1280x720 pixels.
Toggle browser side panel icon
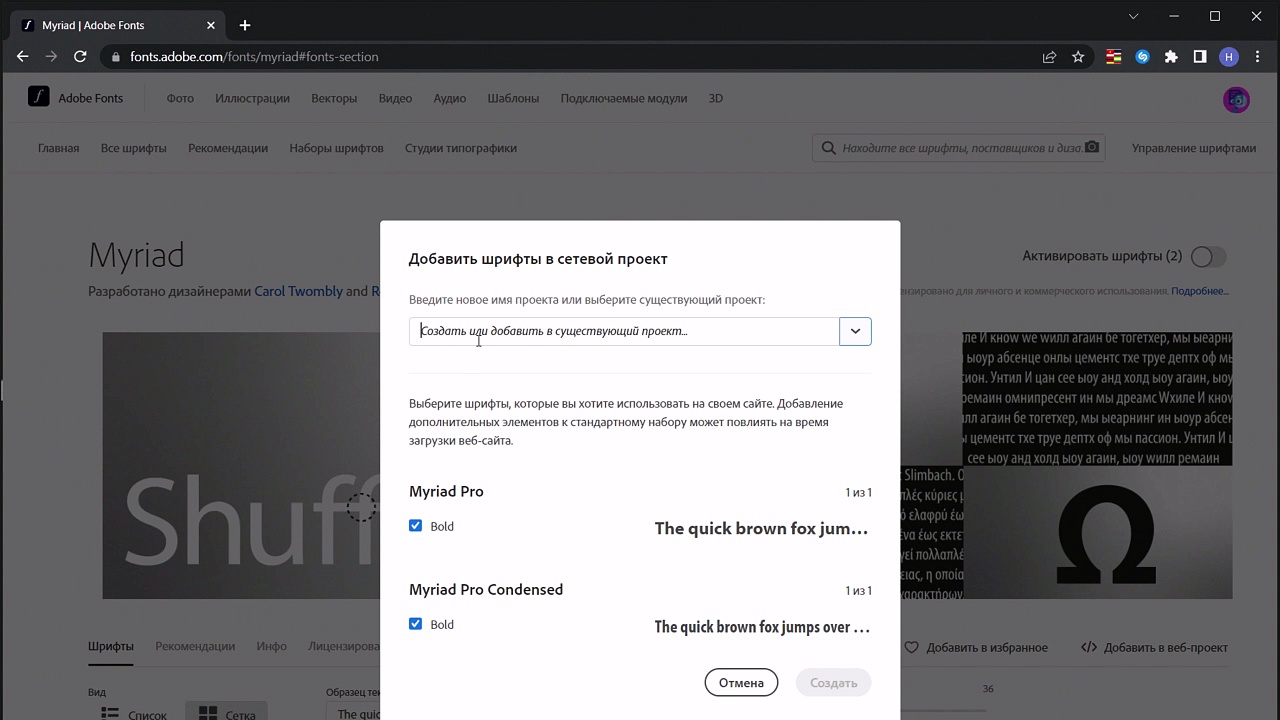[1200, 57]
